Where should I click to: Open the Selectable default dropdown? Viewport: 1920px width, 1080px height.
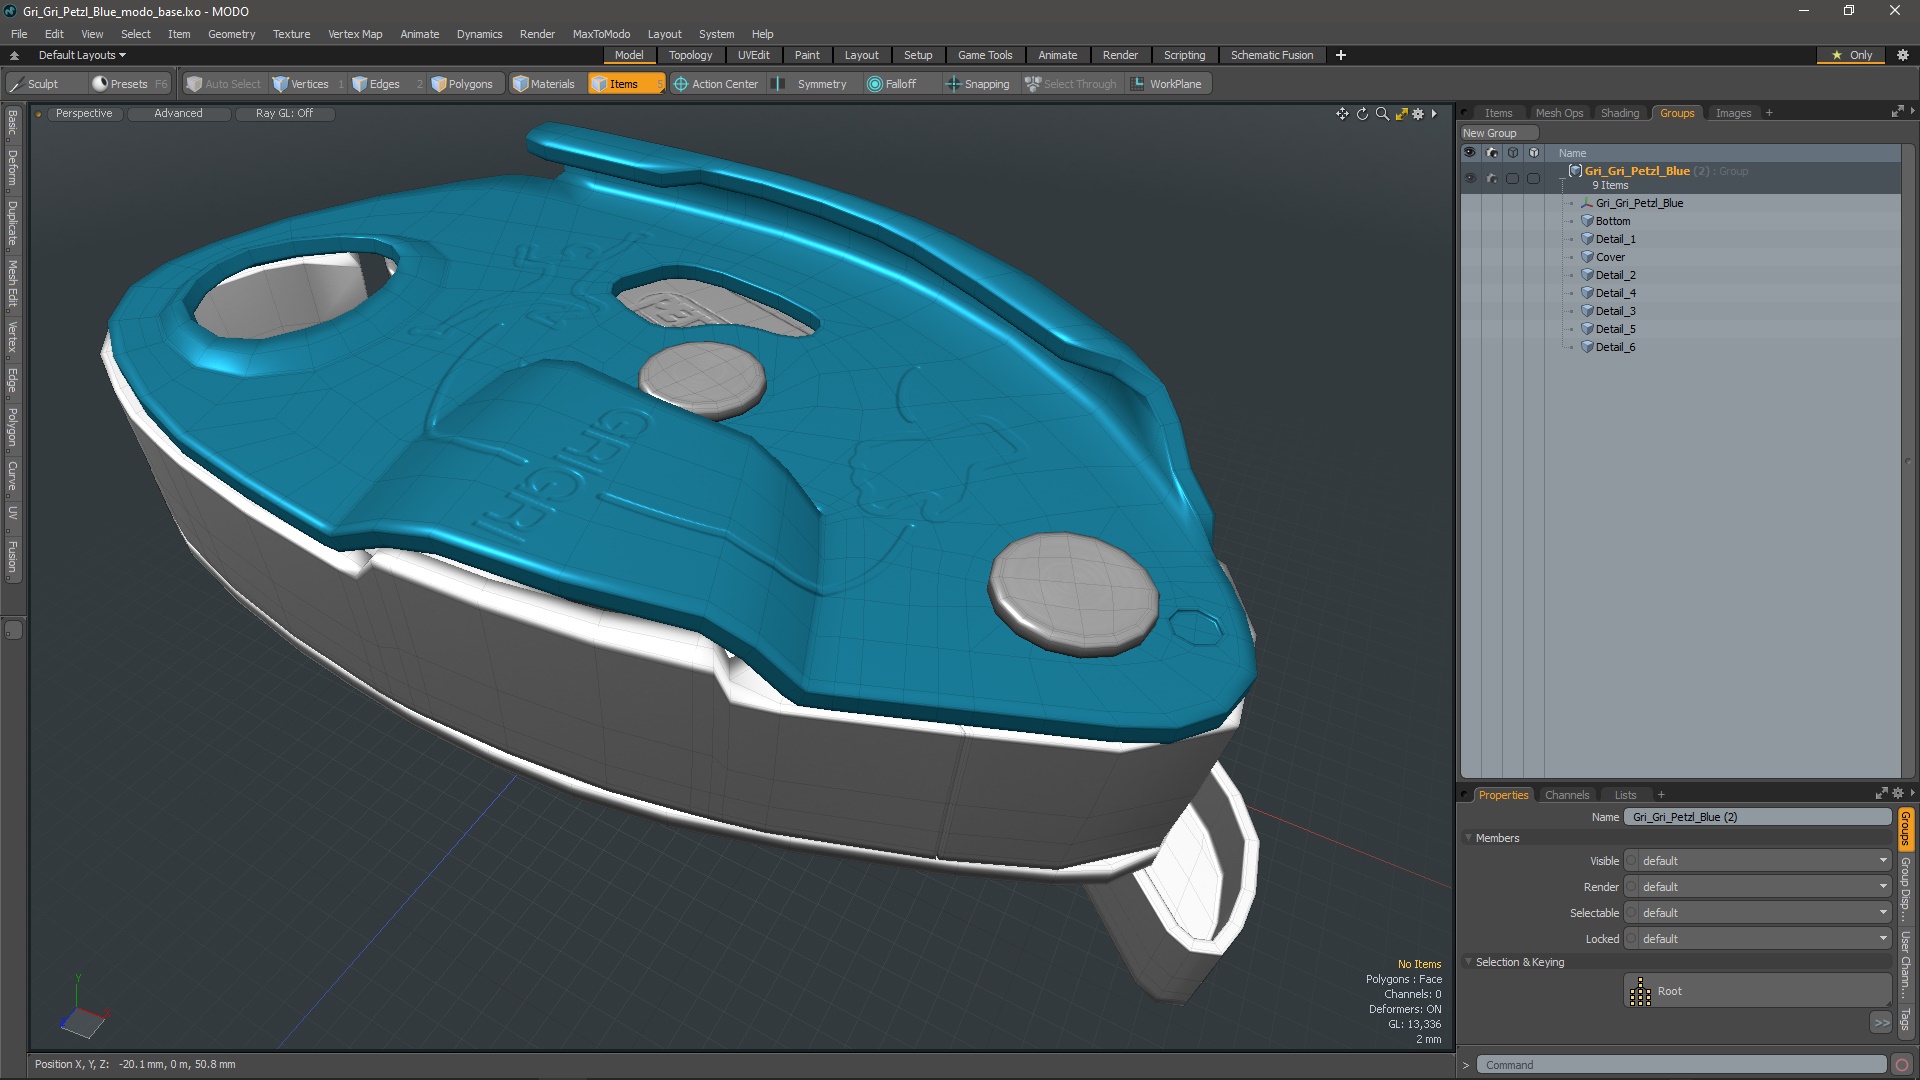[1758, 913]
